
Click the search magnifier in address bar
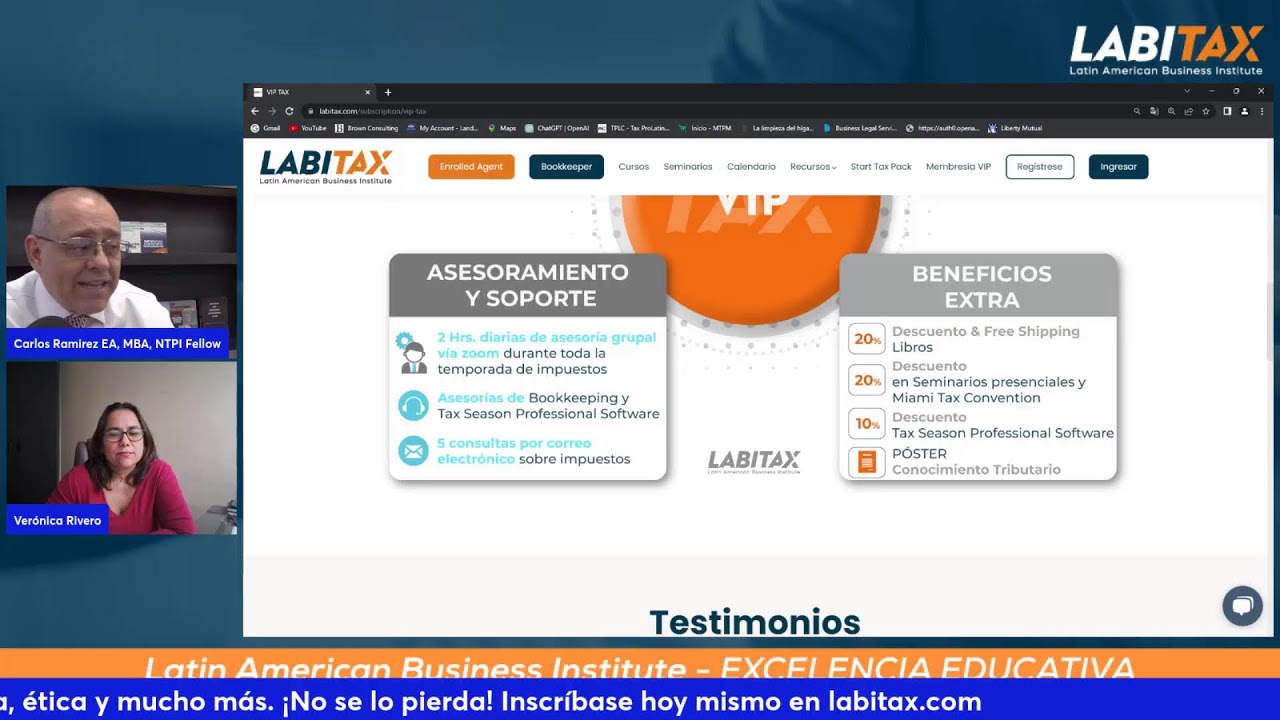tap(1137, 111)
